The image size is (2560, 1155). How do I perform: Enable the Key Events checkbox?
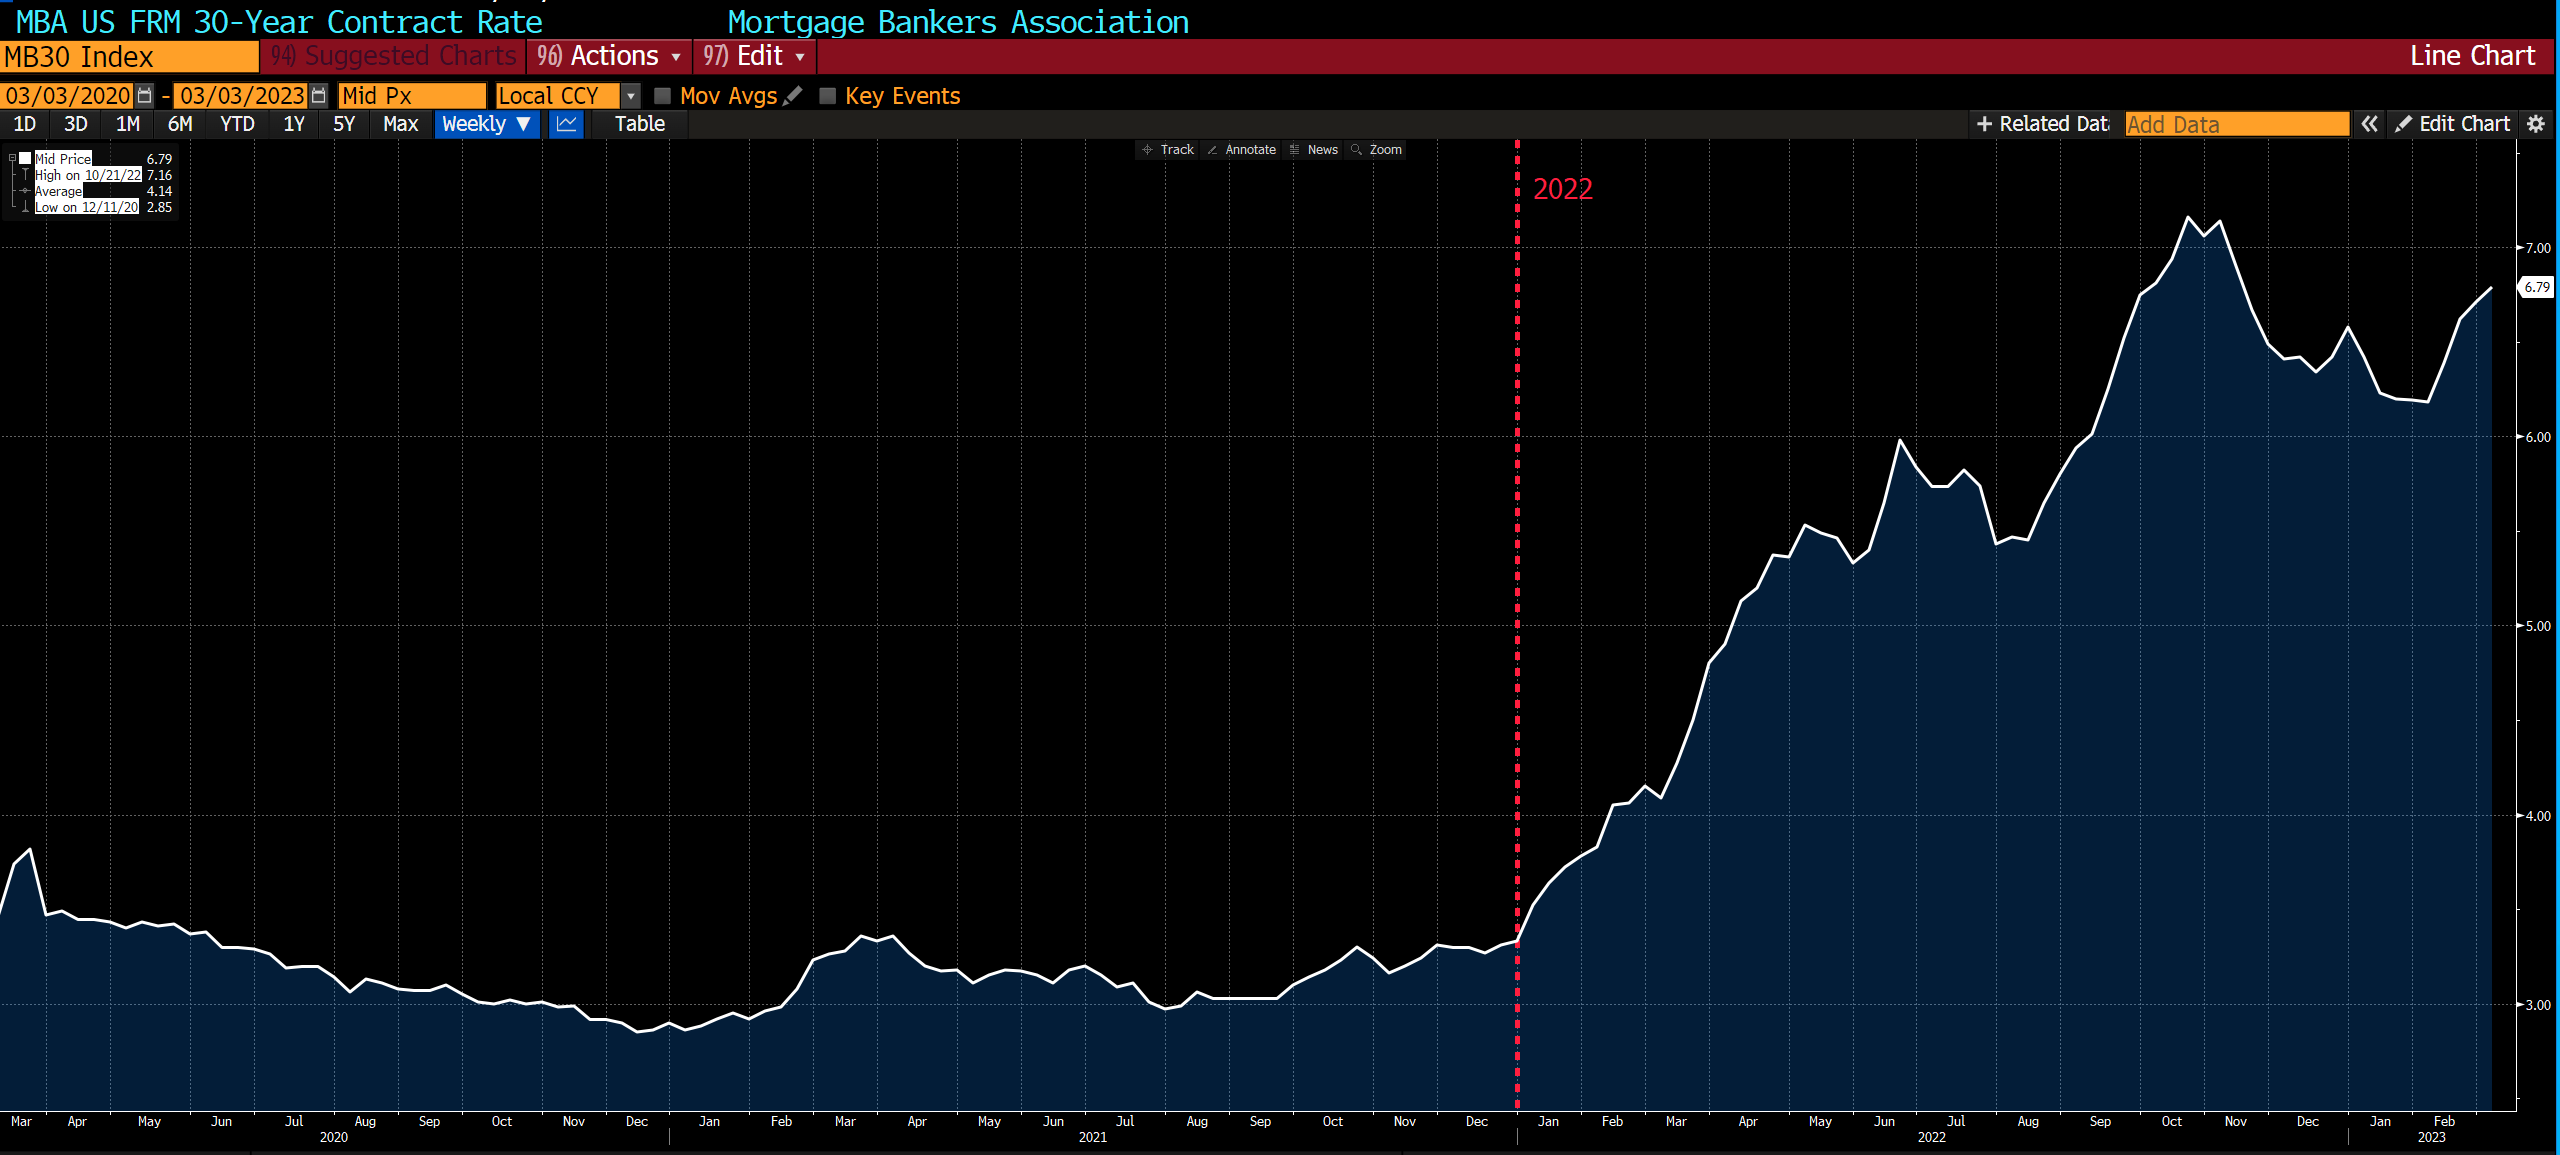coord(827,96)
